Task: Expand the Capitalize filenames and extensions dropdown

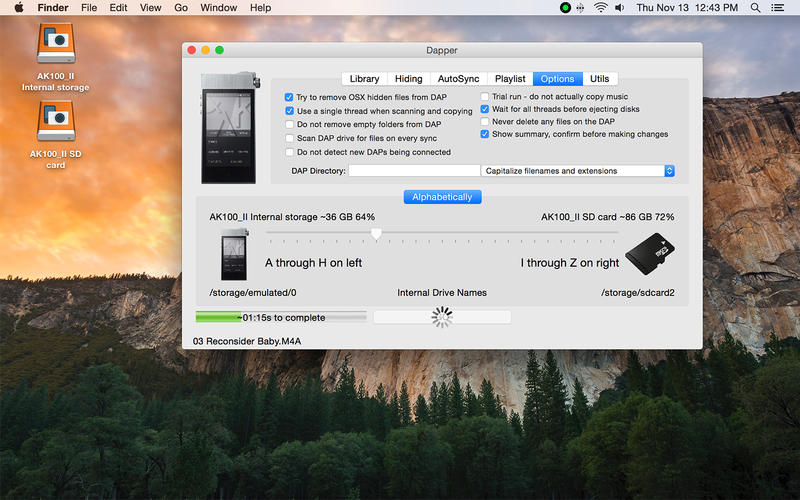Action: [578, 171]
